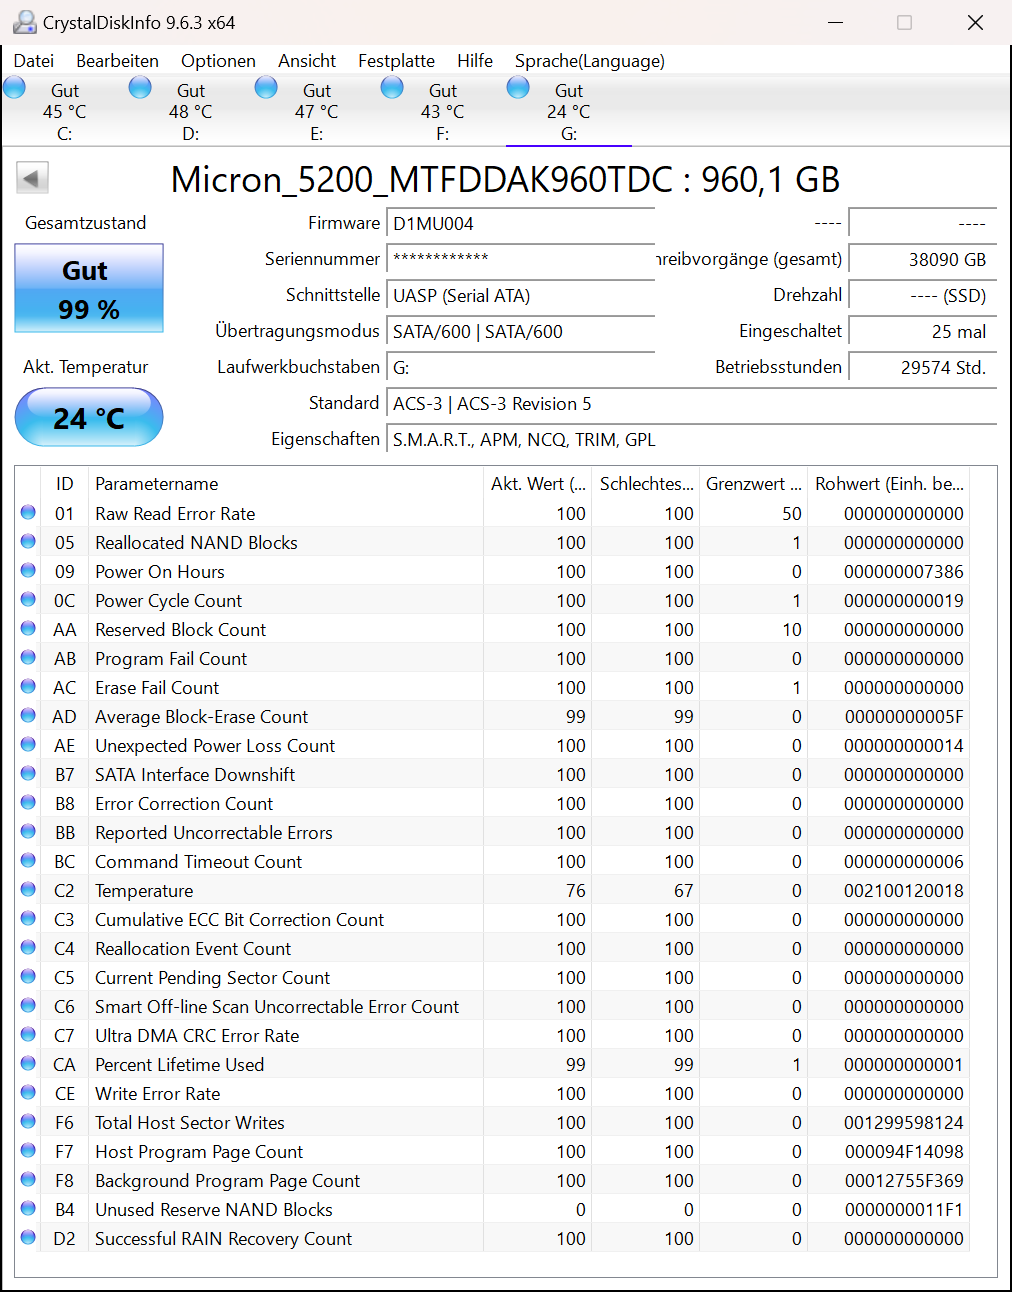Viewport: 1012px width, 1292px height.
Task: Click the Grenzwert column header
Action: point(753,483)
